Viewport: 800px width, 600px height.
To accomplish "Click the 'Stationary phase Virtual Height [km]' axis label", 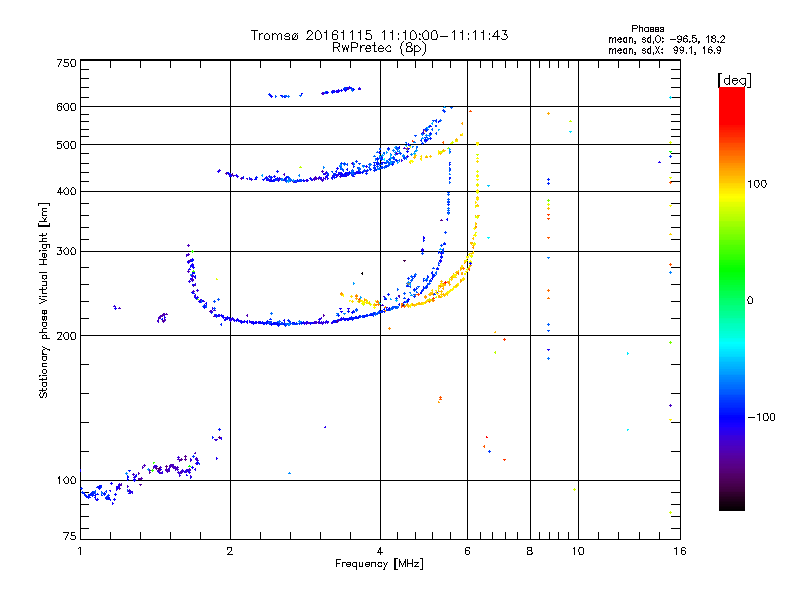I will (44, 300).
